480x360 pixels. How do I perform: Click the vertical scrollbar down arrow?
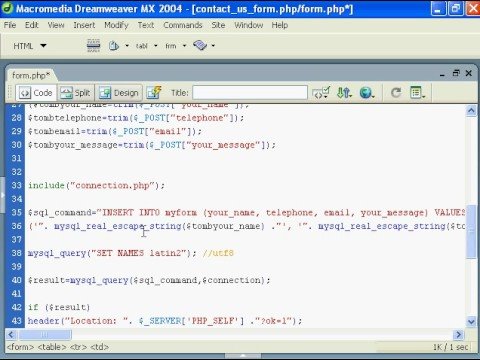(x=471, y=321)
